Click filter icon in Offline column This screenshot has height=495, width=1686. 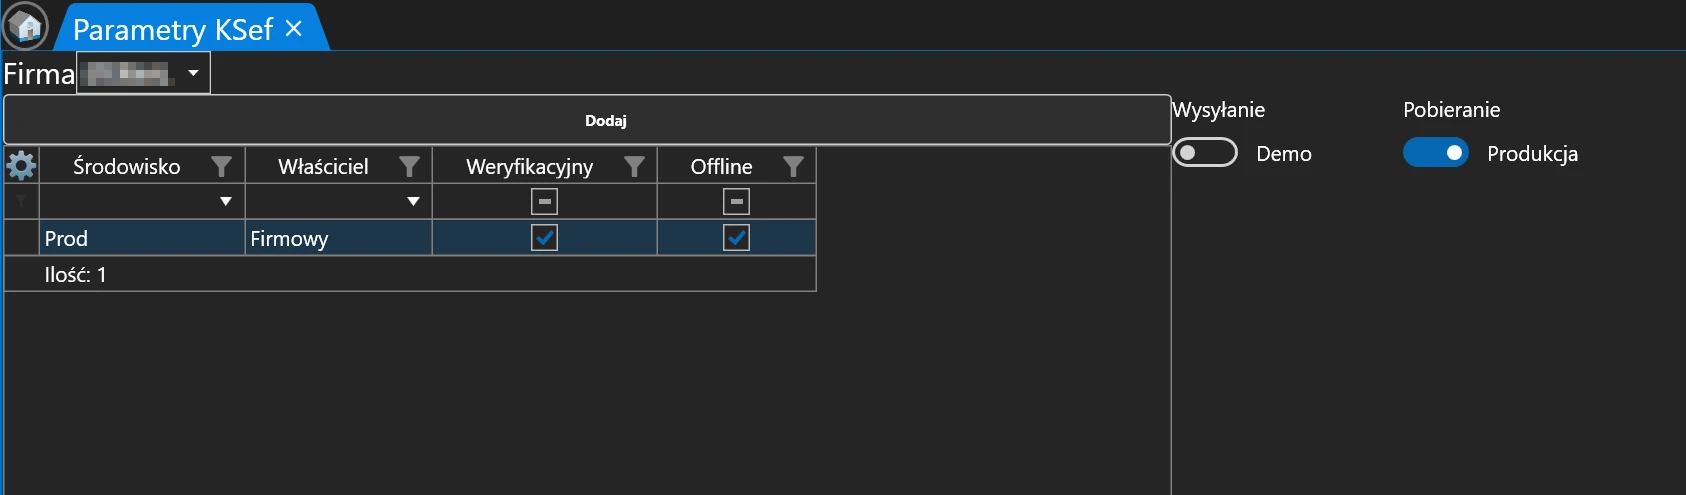pos(793,166)
